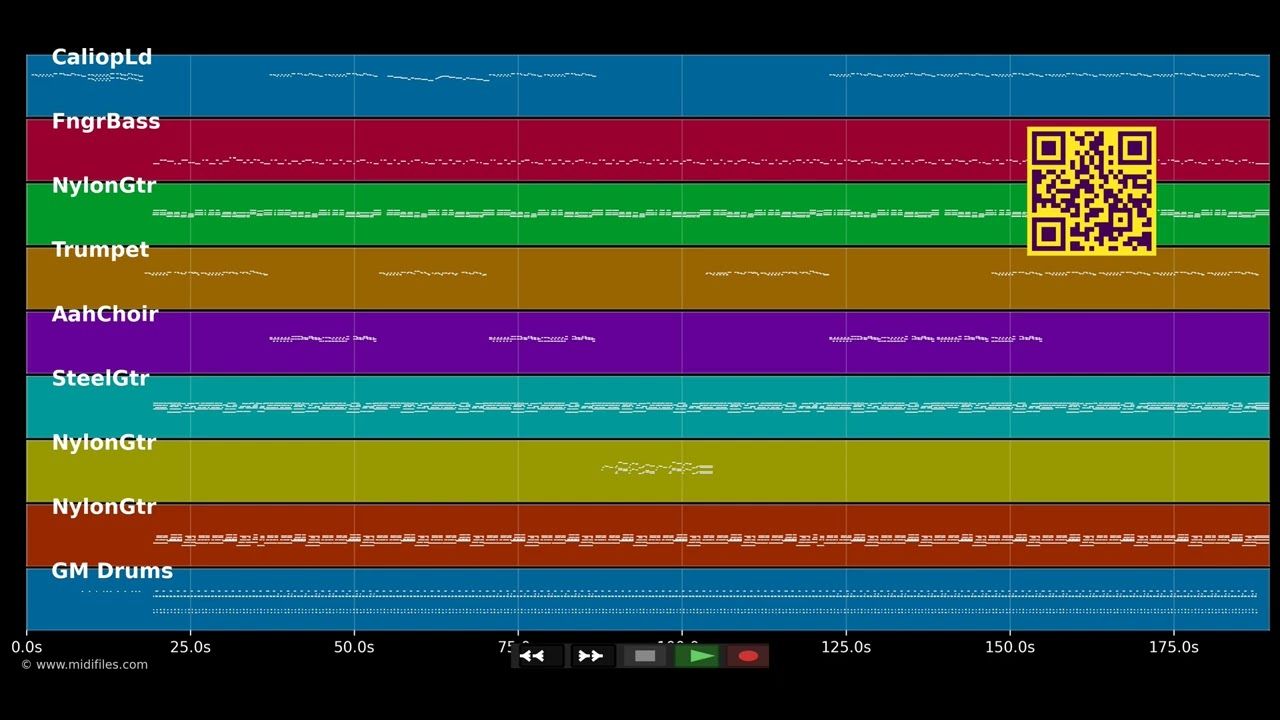
Task: Select the GM Drums track label
Action: [112, 571]
